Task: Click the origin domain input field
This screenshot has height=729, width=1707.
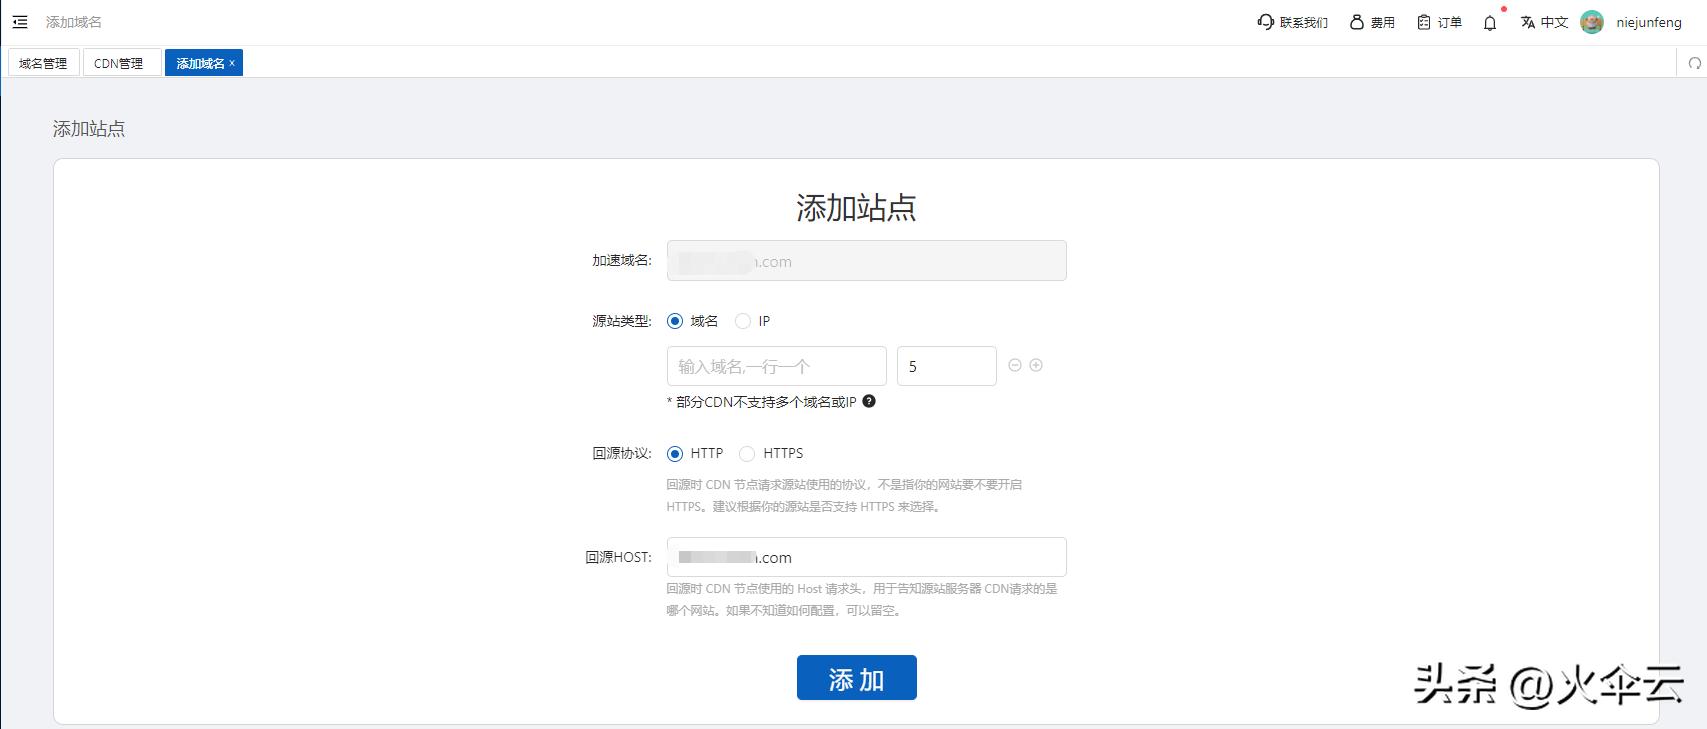Action: coord(776,366)
